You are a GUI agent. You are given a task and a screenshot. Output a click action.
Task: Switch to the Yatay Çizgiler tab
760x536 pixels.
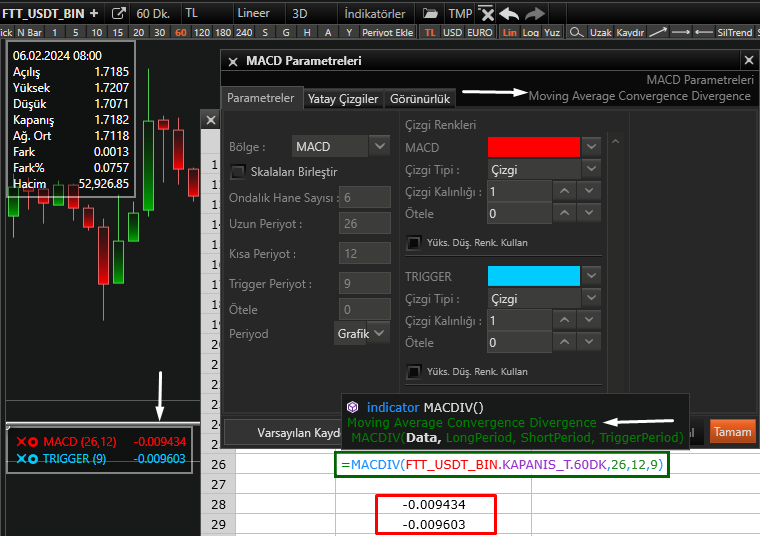coord(343,99)
